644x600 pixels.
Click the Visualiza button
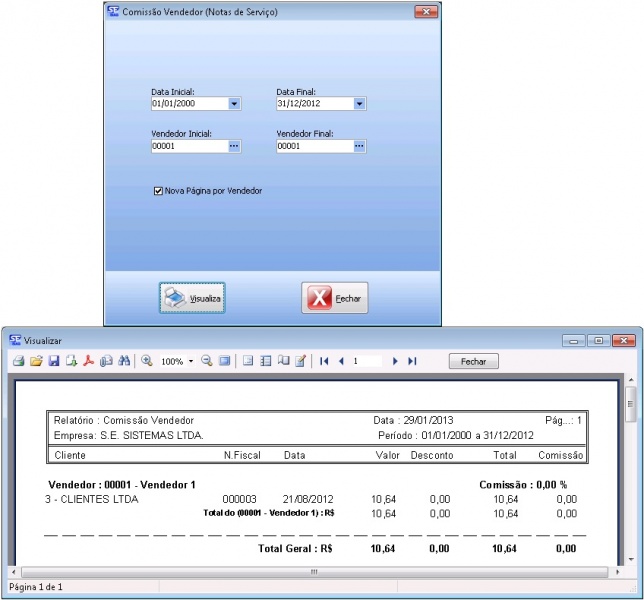[x=192, y=298]
